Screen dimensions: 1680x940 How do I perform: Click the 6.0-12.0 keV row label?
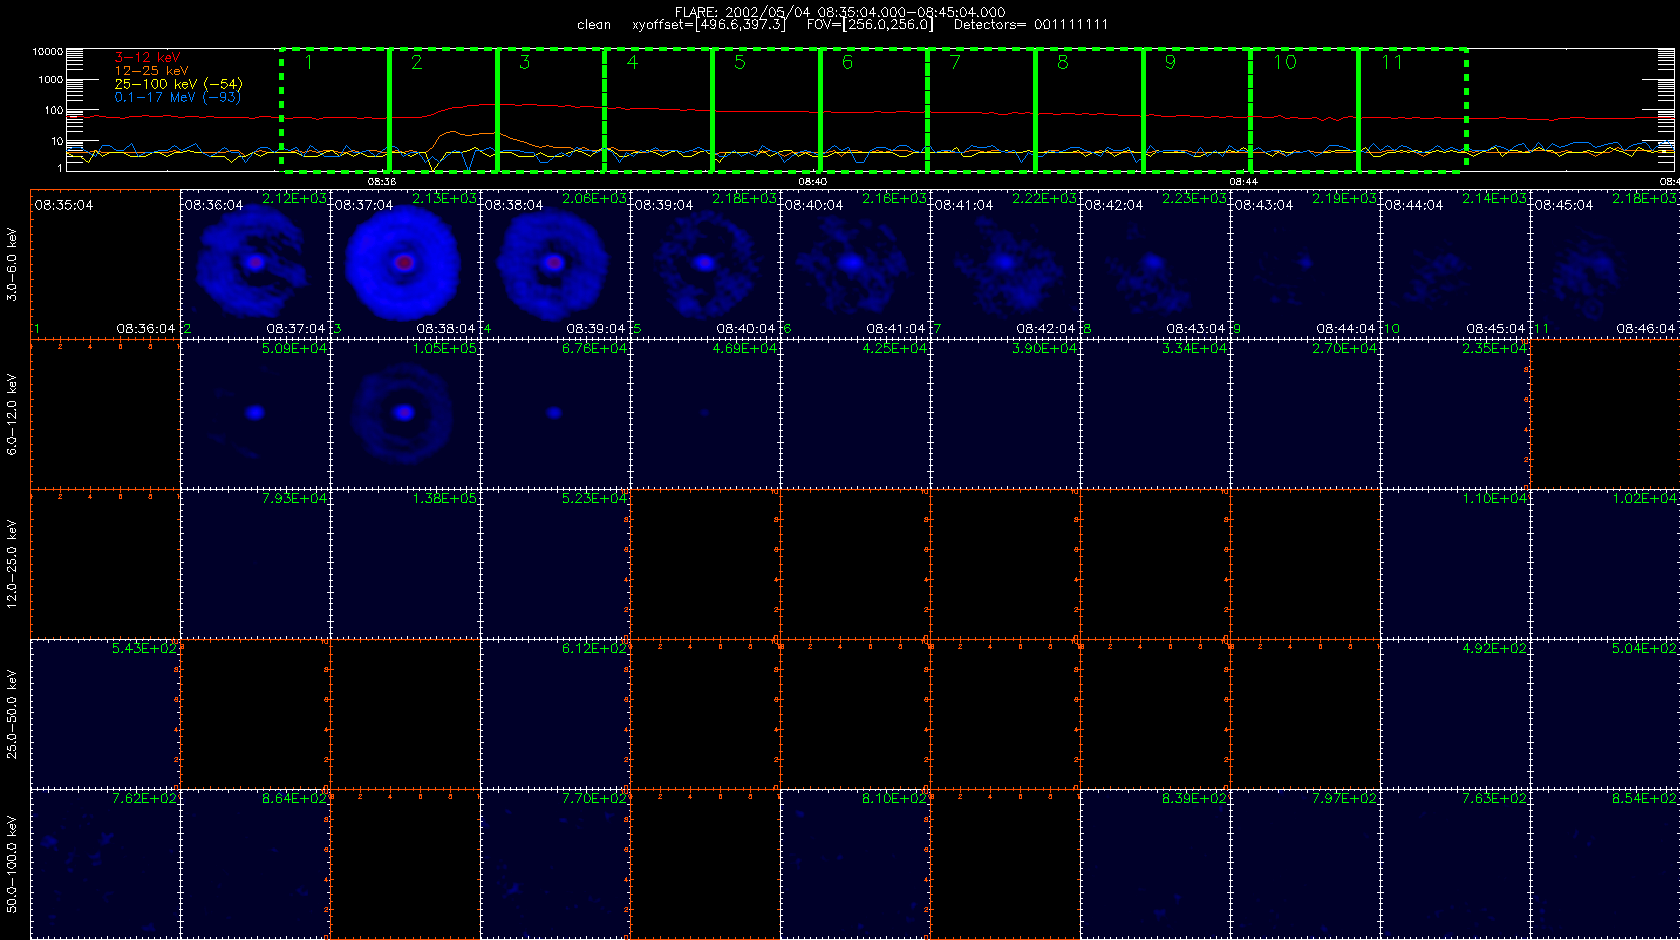[x=12, y=414]
